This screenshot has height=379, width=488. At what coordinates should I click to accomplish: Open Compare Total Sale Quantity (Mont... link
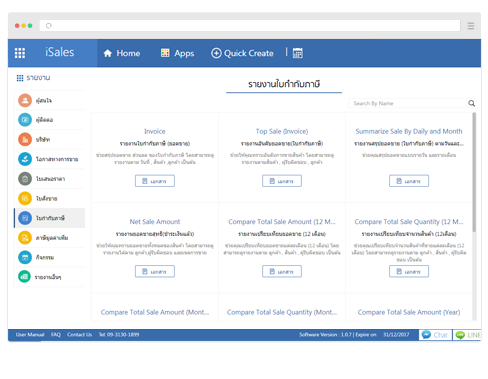click(x=282, y=312)
